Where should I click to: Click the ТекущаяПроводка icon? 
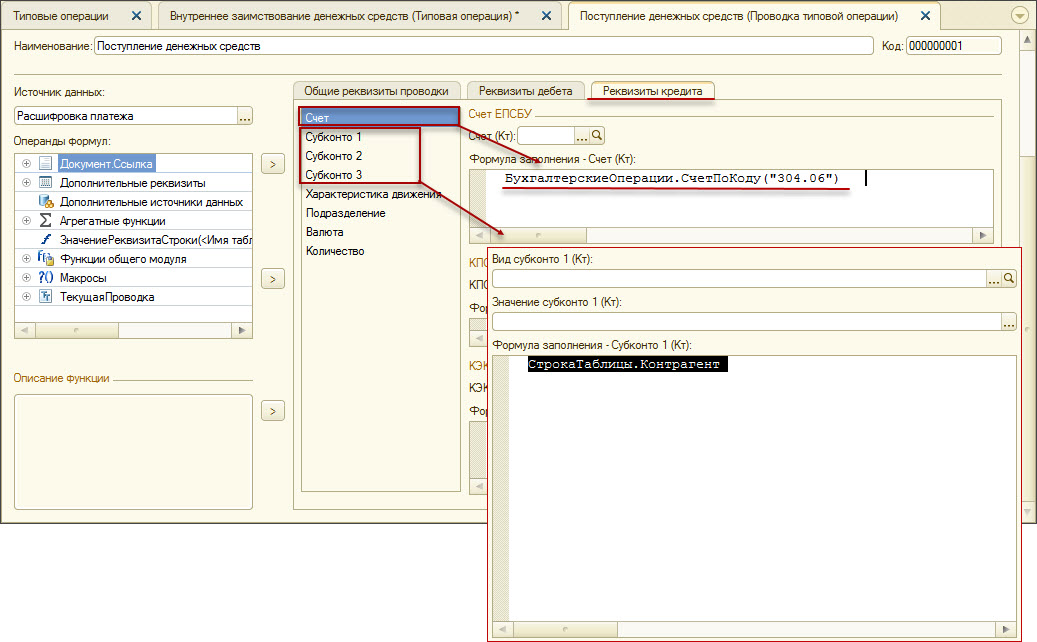(45, 297)
